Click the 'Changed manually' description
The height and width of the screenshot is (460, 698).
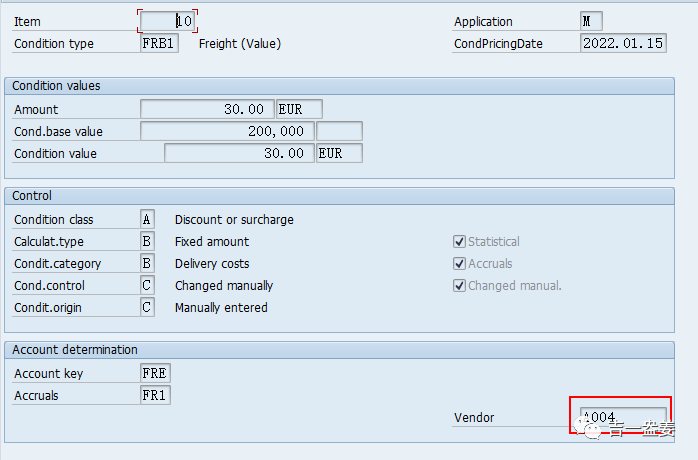click(x=224, y=285)
